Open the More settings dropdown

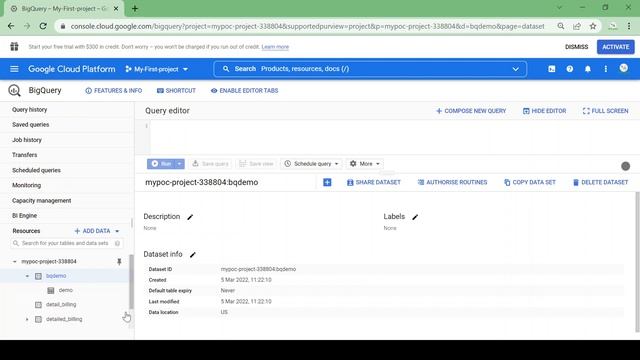coord(365,164)
